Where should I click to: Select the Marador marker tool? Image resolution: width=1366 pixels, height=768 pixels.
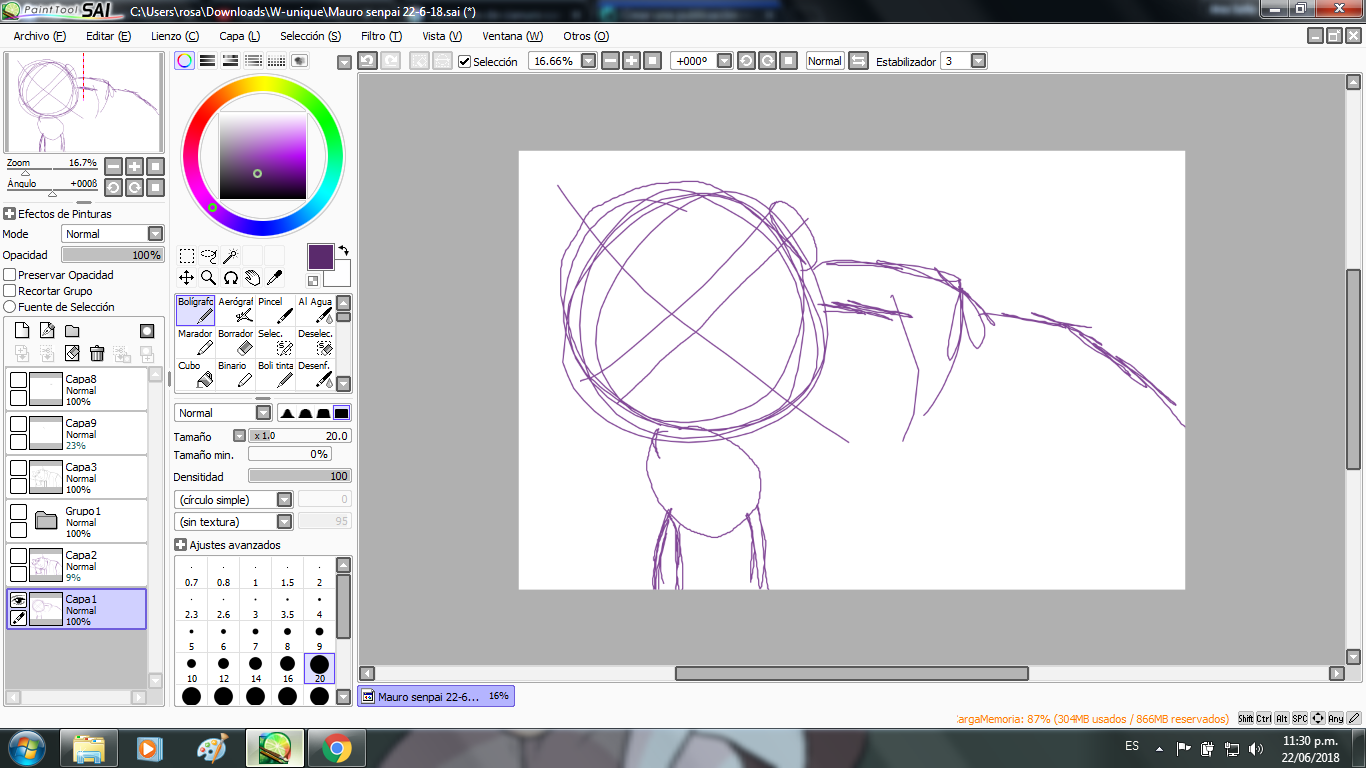coord(195,342)
